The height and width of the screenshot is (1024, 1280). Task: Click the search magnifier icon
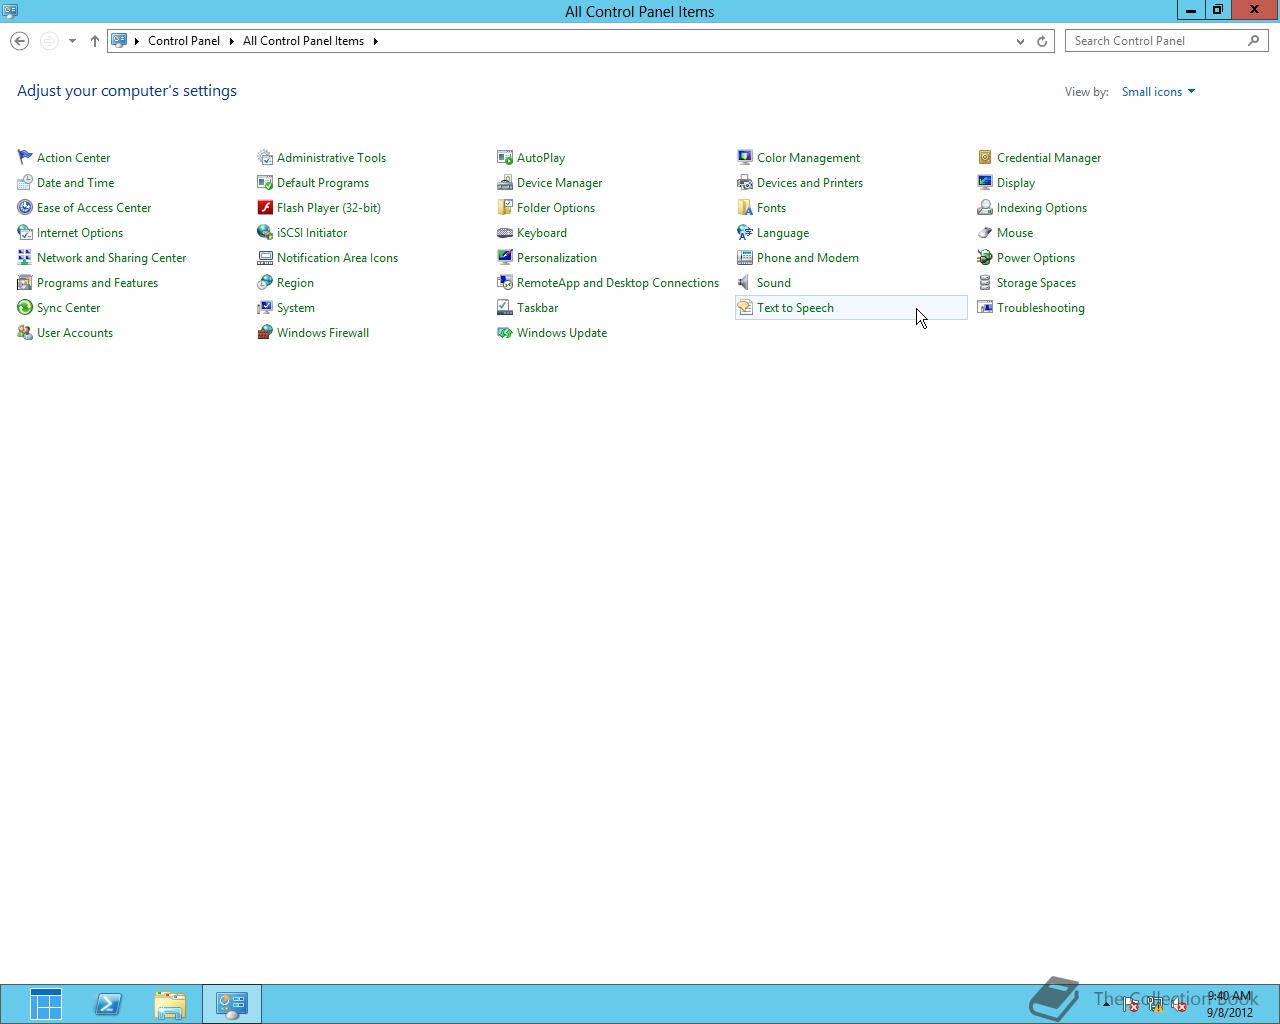(x=1254, y=41)
